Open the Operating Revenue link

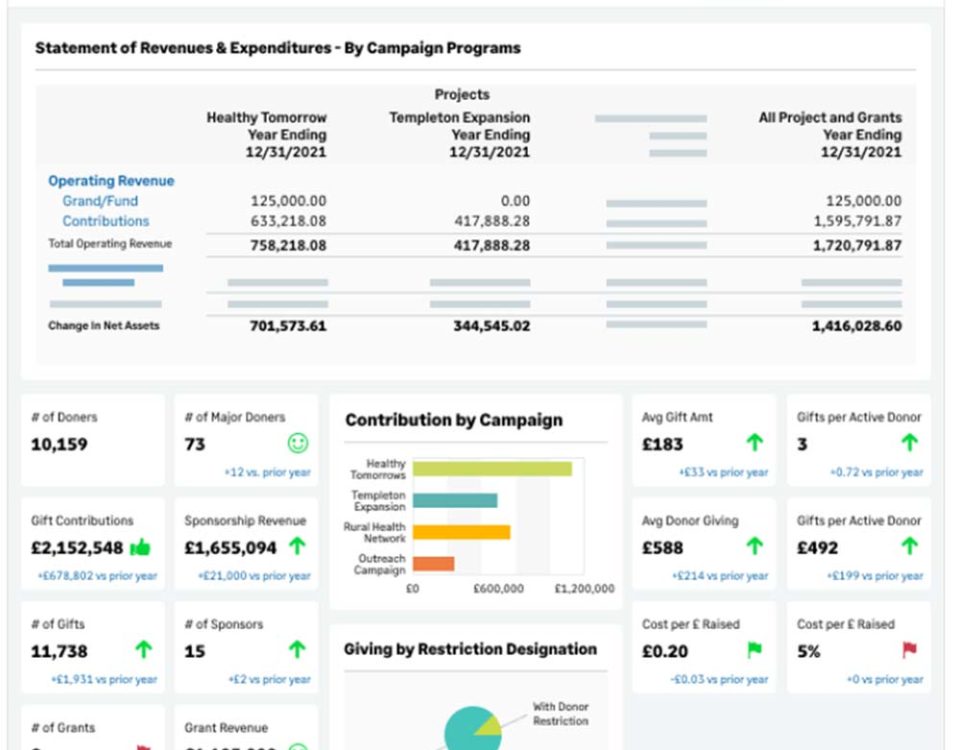tap(111, 181)
